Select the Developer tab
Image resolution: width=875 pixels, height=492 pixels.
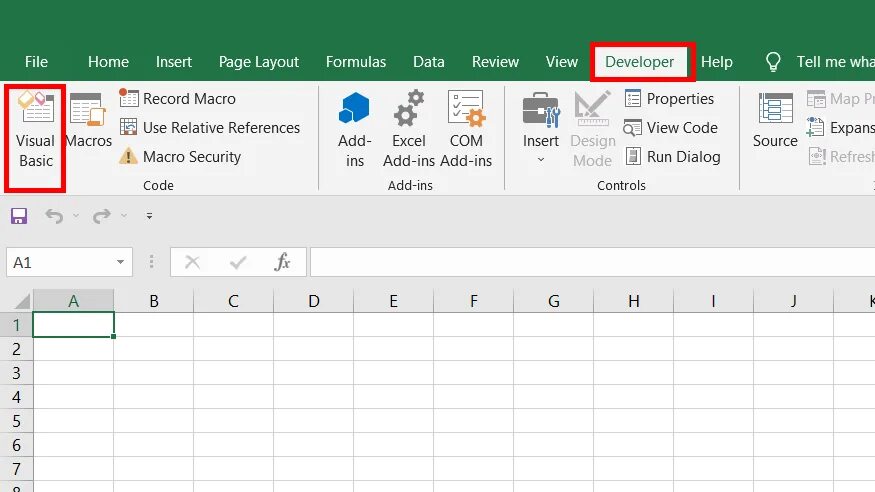tap(640, 62)
